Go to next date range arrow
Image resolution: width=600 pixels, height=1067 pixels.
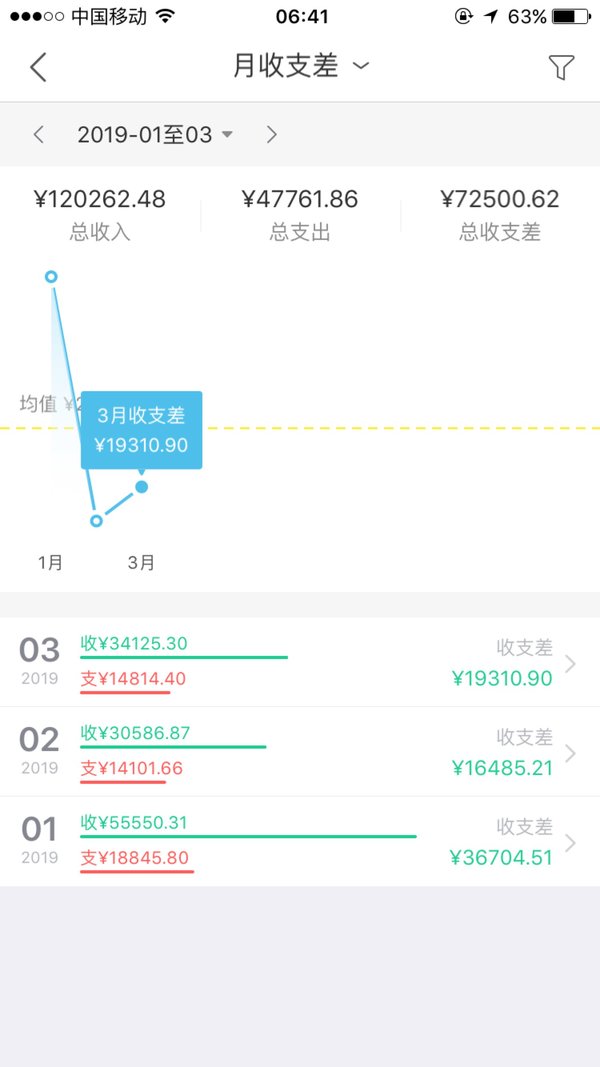click(271, 134)
